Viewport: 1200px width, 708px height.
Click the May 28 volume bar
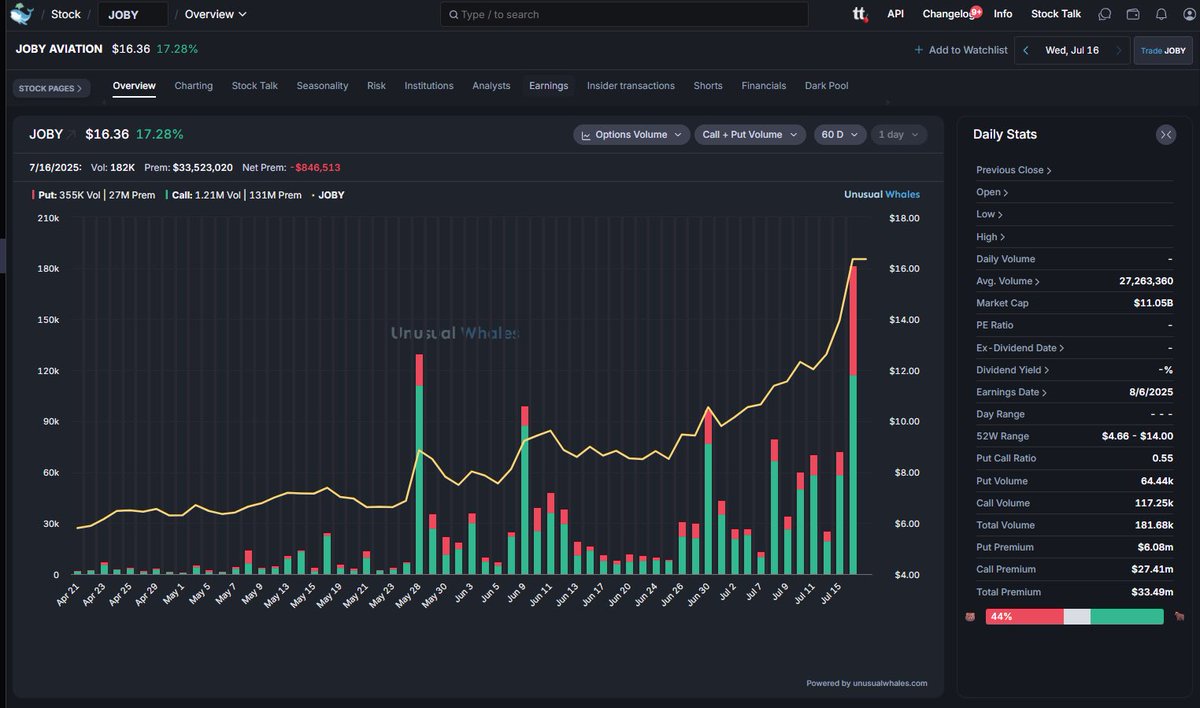coord(419,464)
